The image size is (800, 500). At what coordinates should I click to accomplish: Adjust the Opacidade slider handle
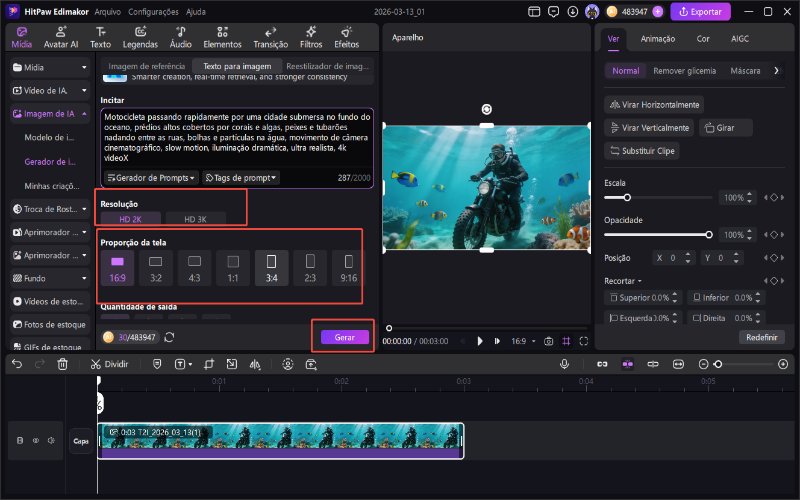tap(709, 235)
